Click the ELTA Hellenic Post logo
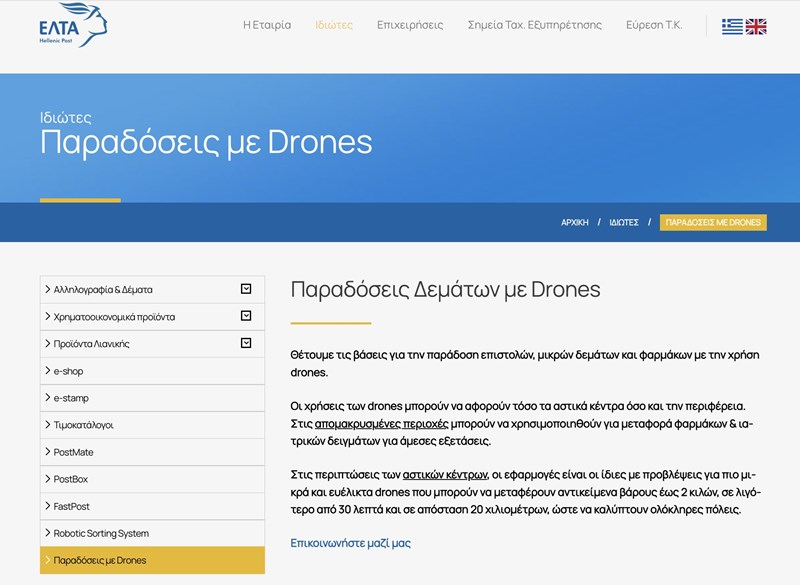This screenshot has width=800, height=585. click(71, 25)
